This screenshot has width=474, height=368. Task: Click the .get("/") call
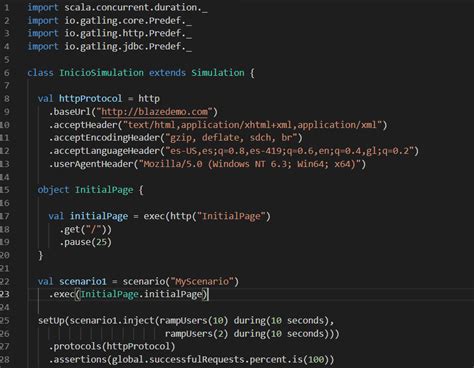(85, 229)
